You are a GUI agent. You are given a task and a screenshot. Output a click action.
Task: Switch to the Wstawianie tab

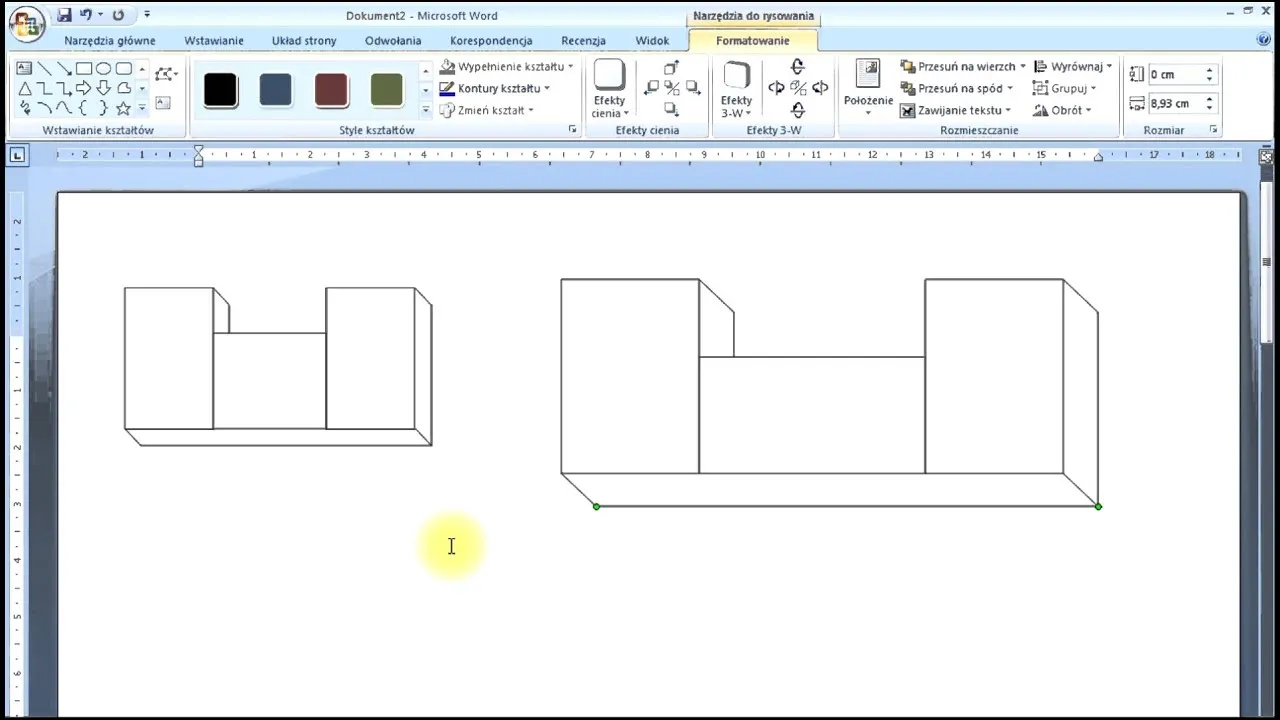click(214, 41)
